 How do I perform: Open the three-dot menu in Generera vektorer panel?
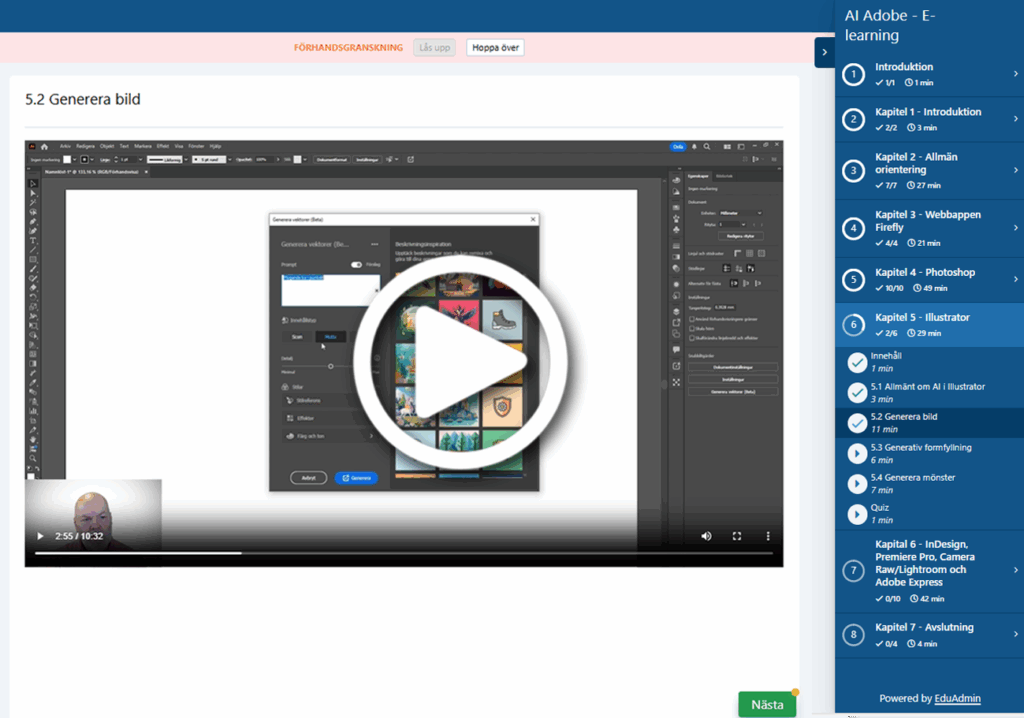click(374, 244)
